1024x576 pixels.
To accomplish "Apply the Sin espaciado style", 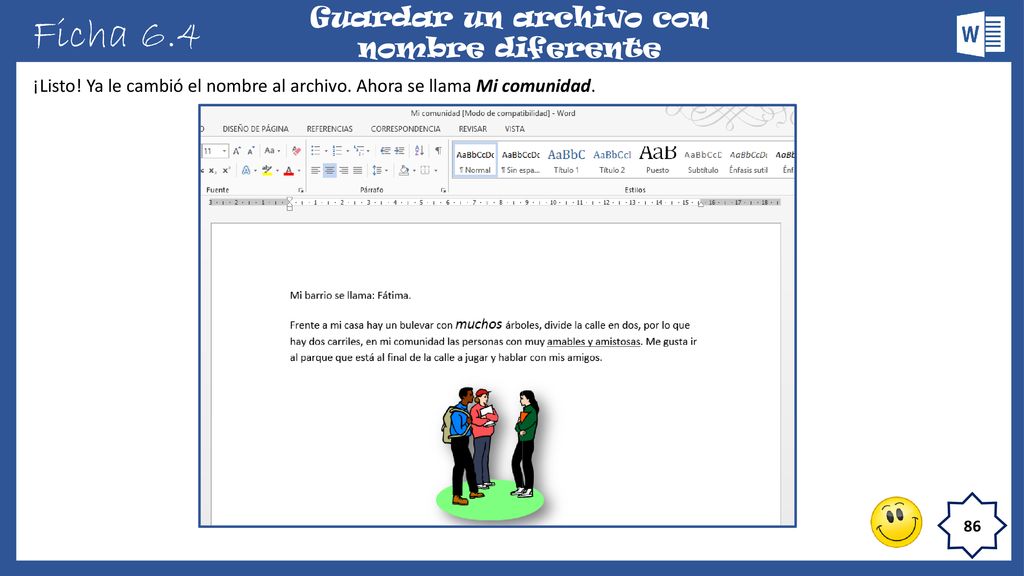I will click(x=520, y=161).
